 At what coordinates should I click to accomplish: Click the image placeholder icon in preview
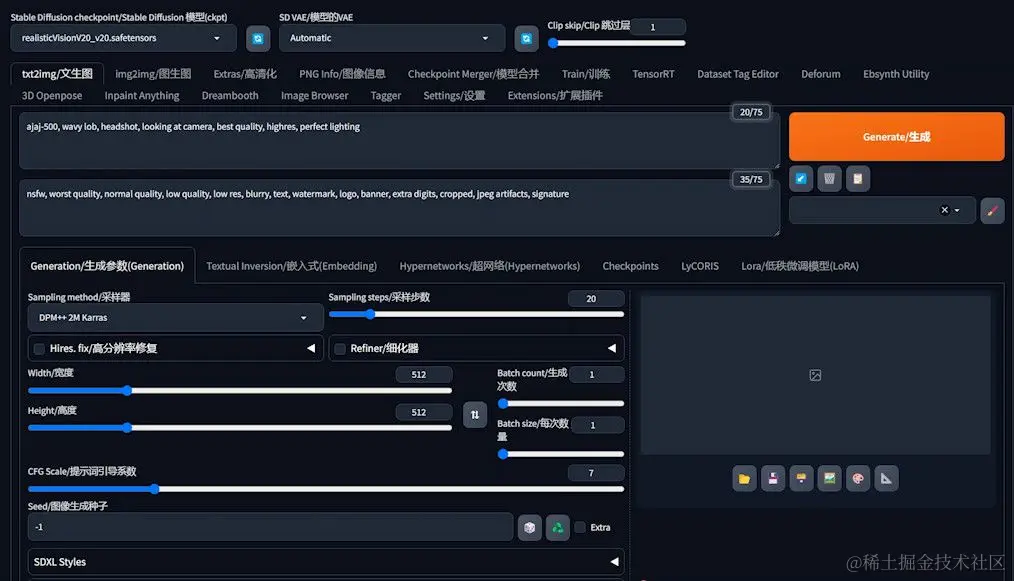point(815,375)
